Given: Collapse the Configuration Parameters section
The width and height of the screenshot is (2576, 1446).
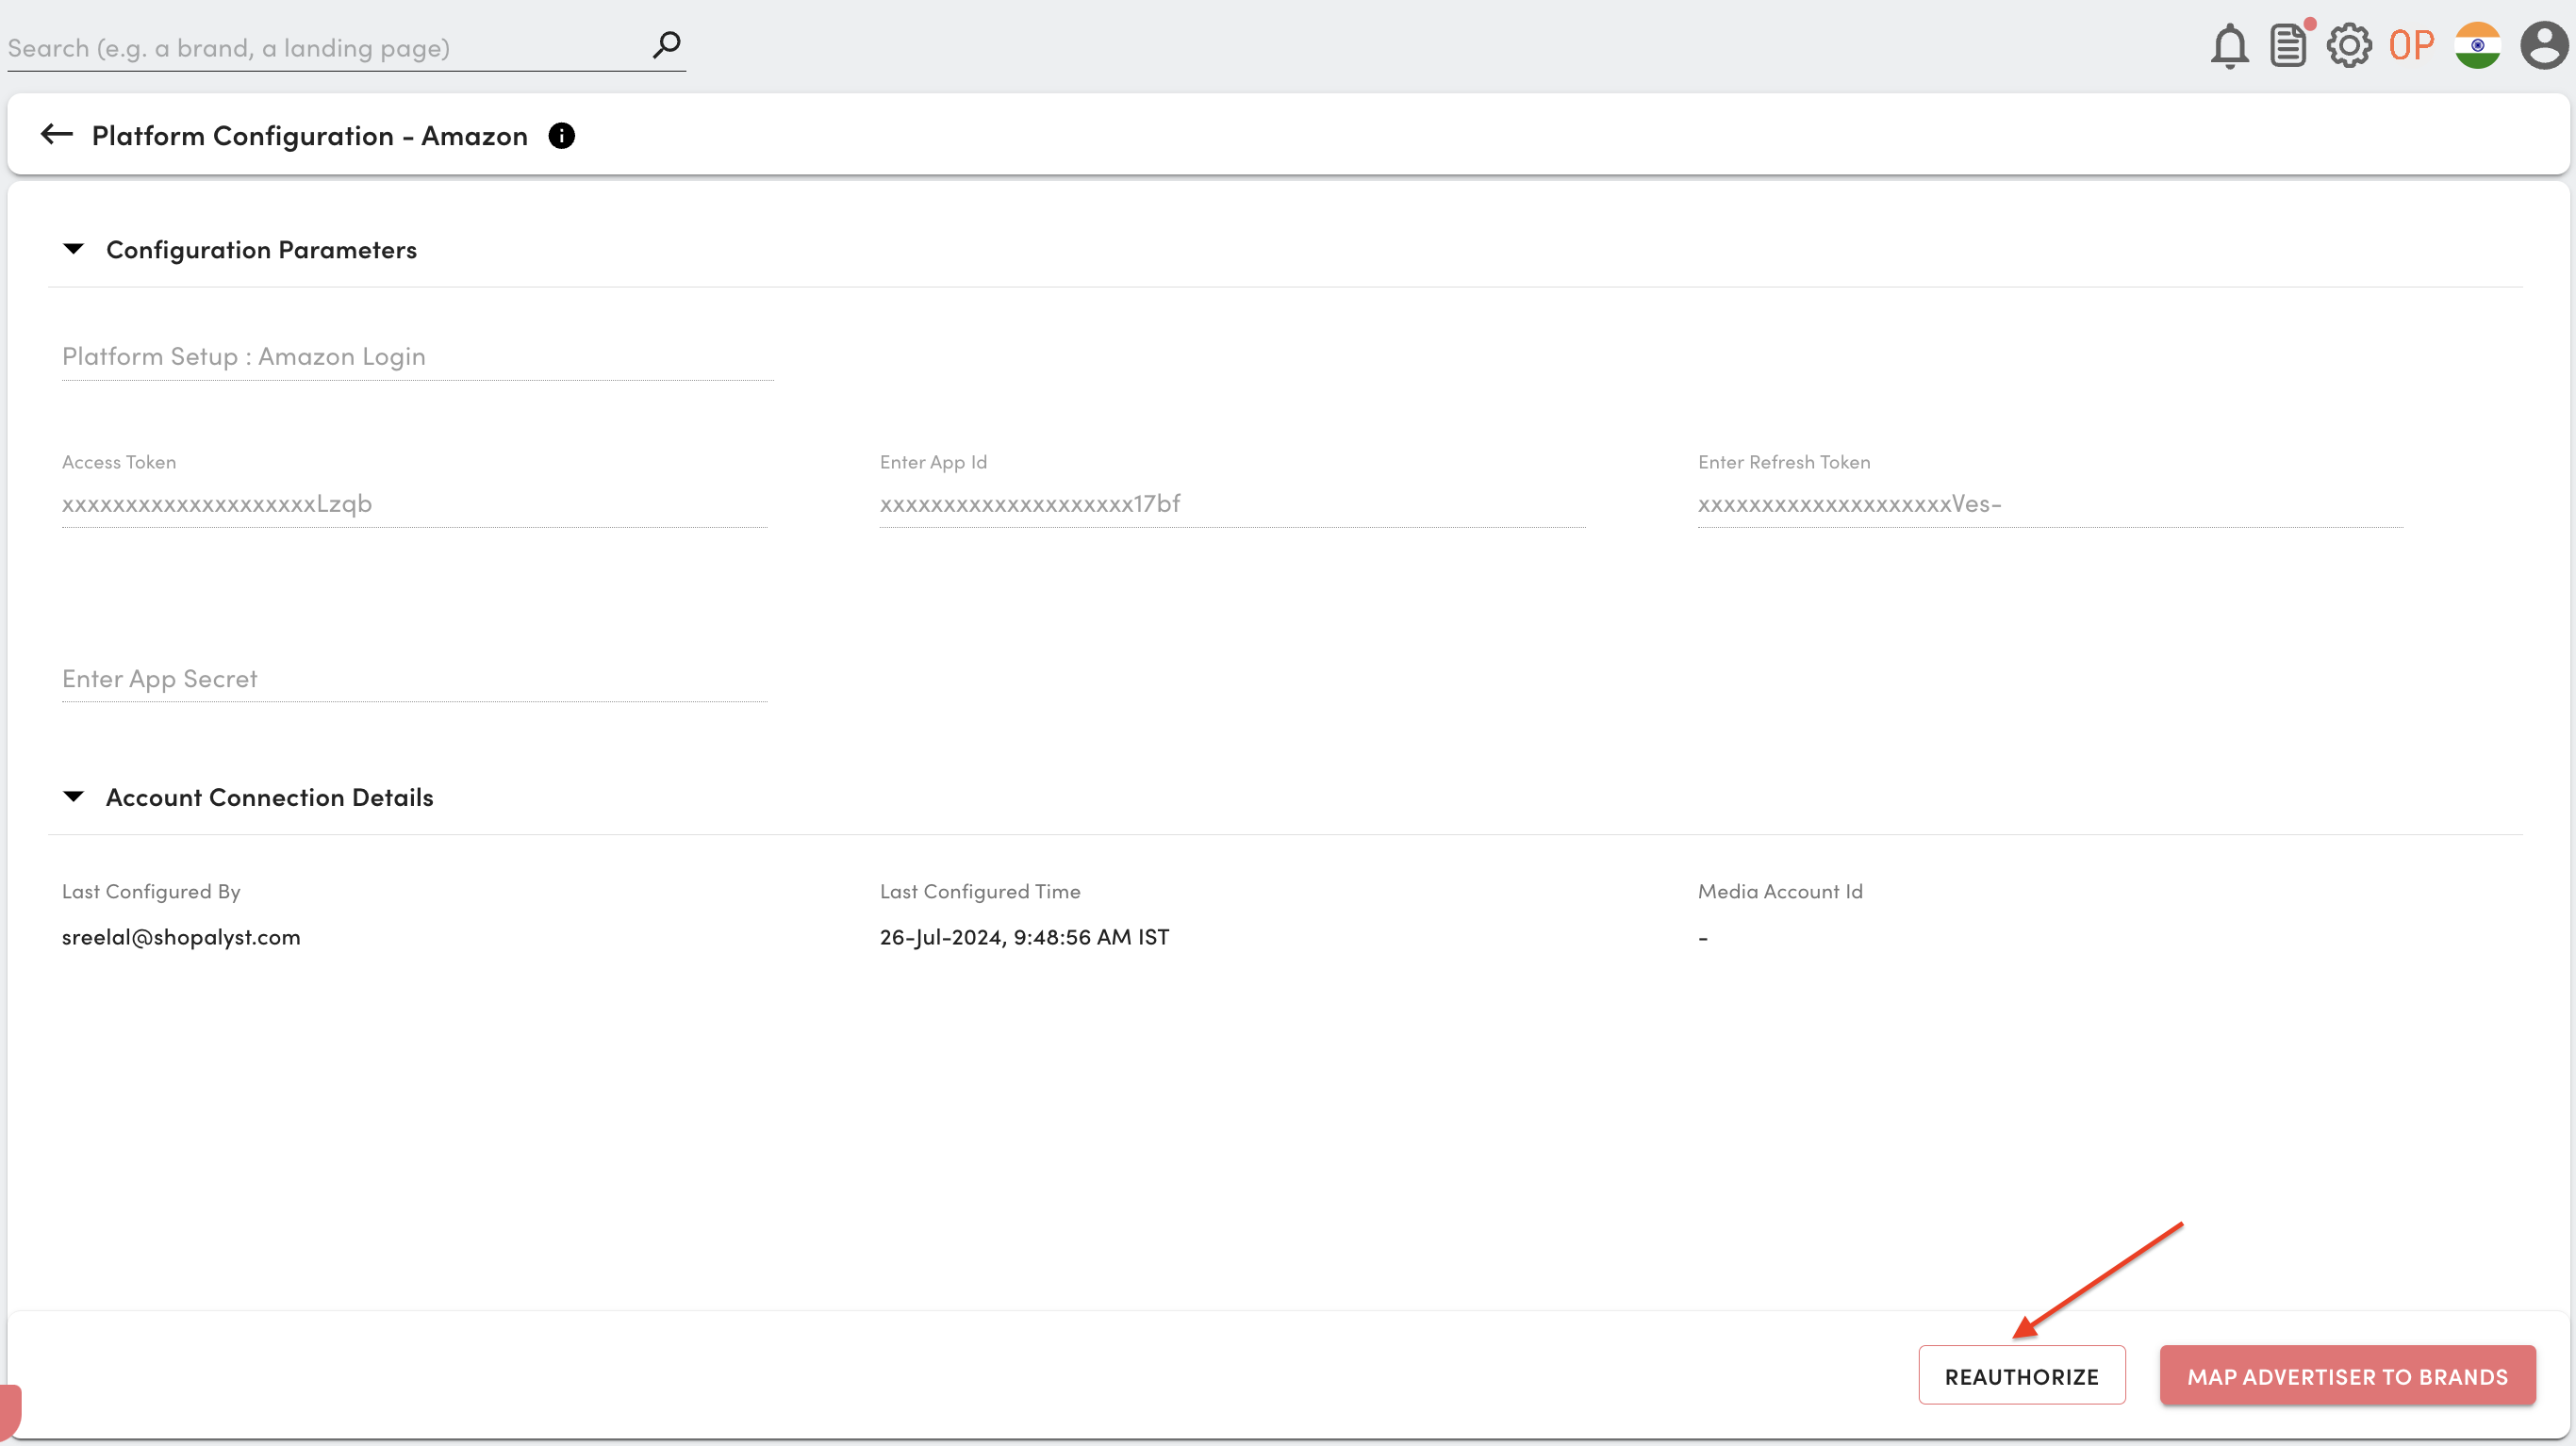Looking at the screenshot, I should [x=74, y=249].
